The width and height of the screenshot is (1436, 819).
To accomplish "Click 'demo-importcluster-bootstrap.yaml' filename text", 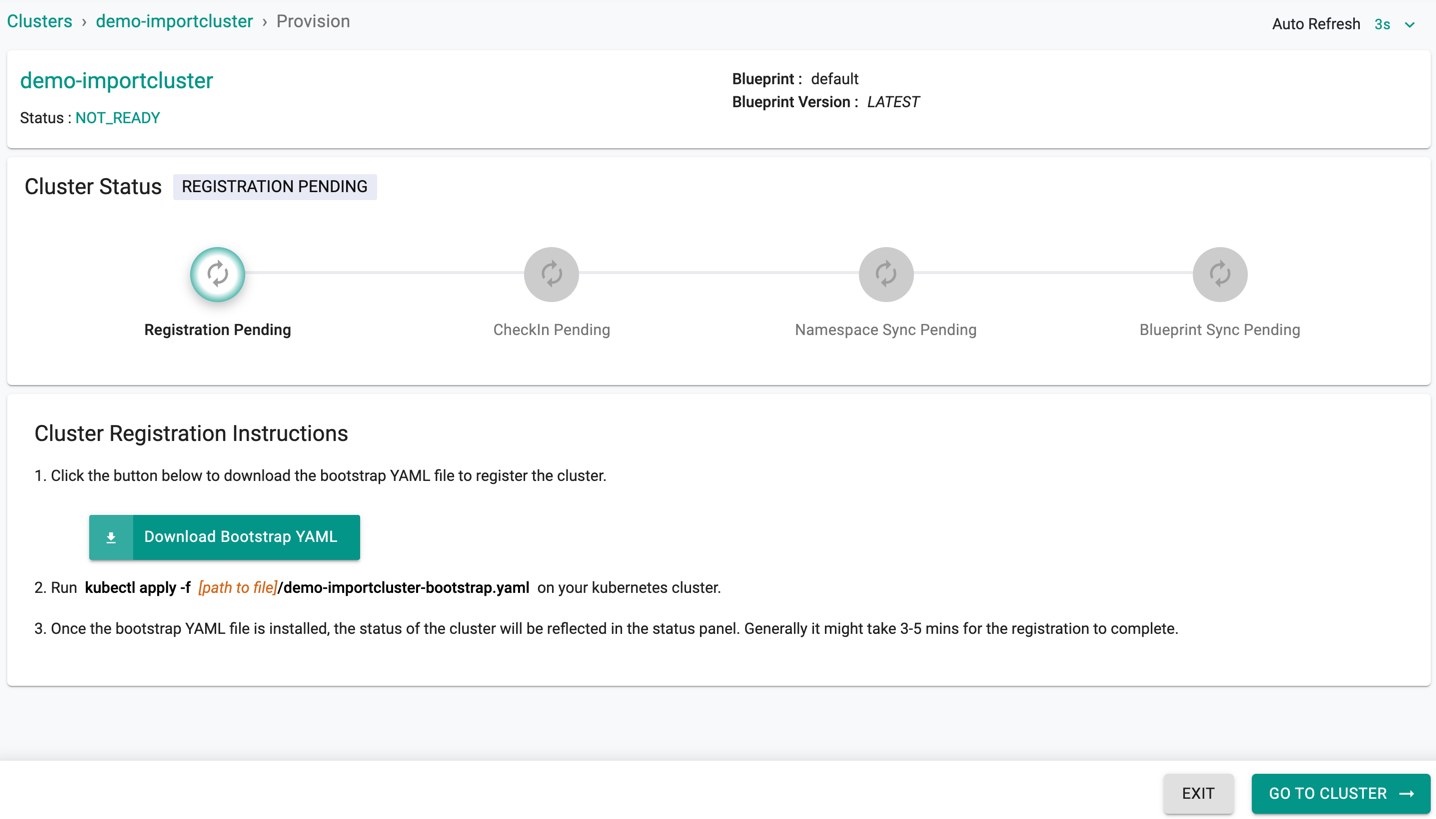I will tap(404, 588).
